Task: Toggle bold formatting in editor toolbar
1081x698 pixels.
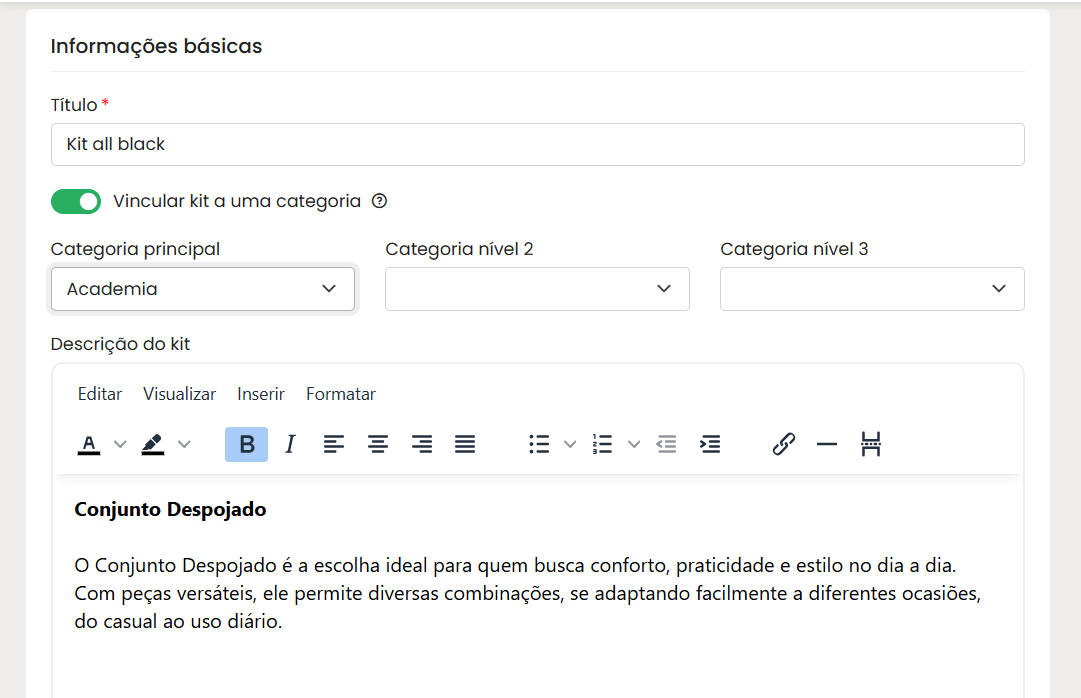Action: click(x=246, y=444)
